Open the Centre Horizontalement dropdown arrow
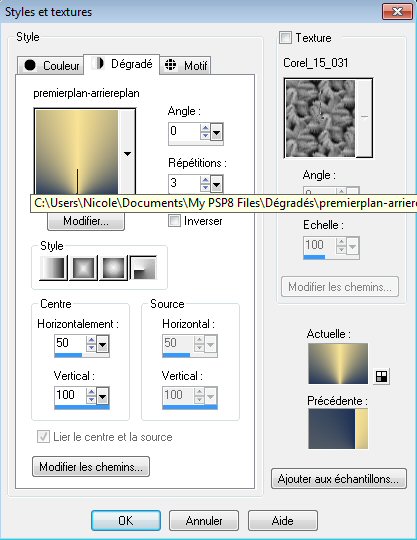This screenshot has height=540, width=417. point(102,344)
